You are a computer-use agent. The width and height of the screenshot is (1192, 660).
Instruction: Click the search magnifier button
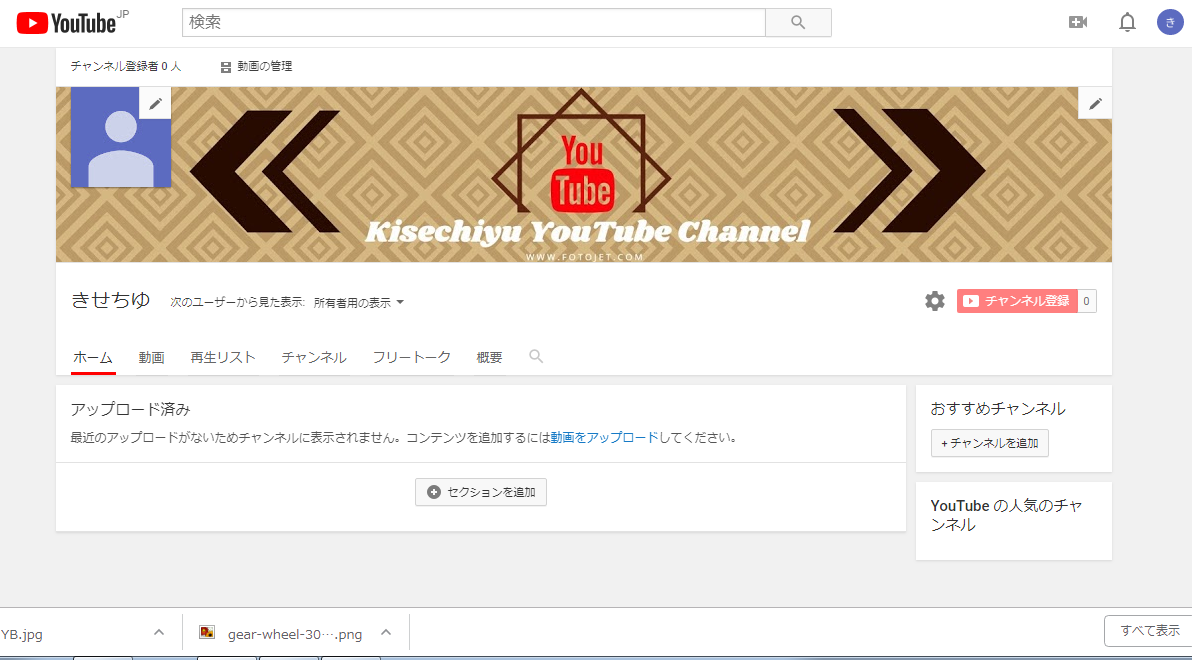pyautogui.click(x=797, y=23)
